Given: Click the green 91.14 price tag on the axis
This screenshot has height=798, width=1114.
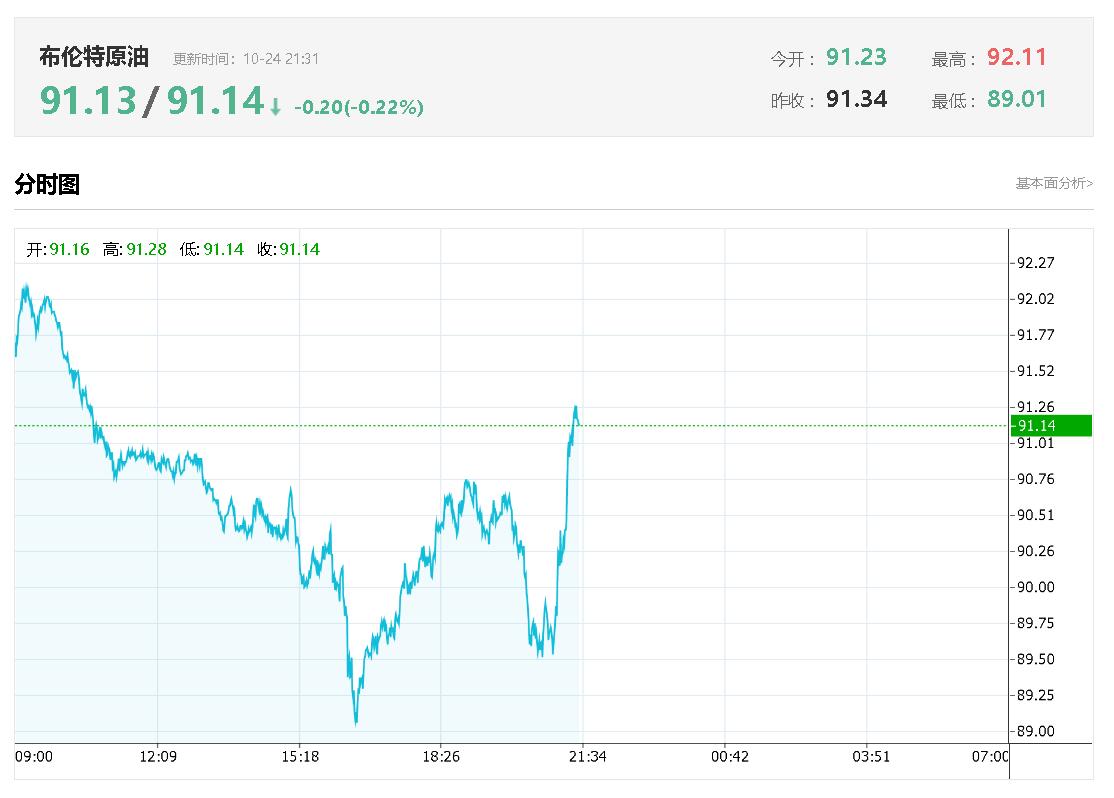Looking at the screenshot, I should pyautogui.click(x=1050, y=426).
